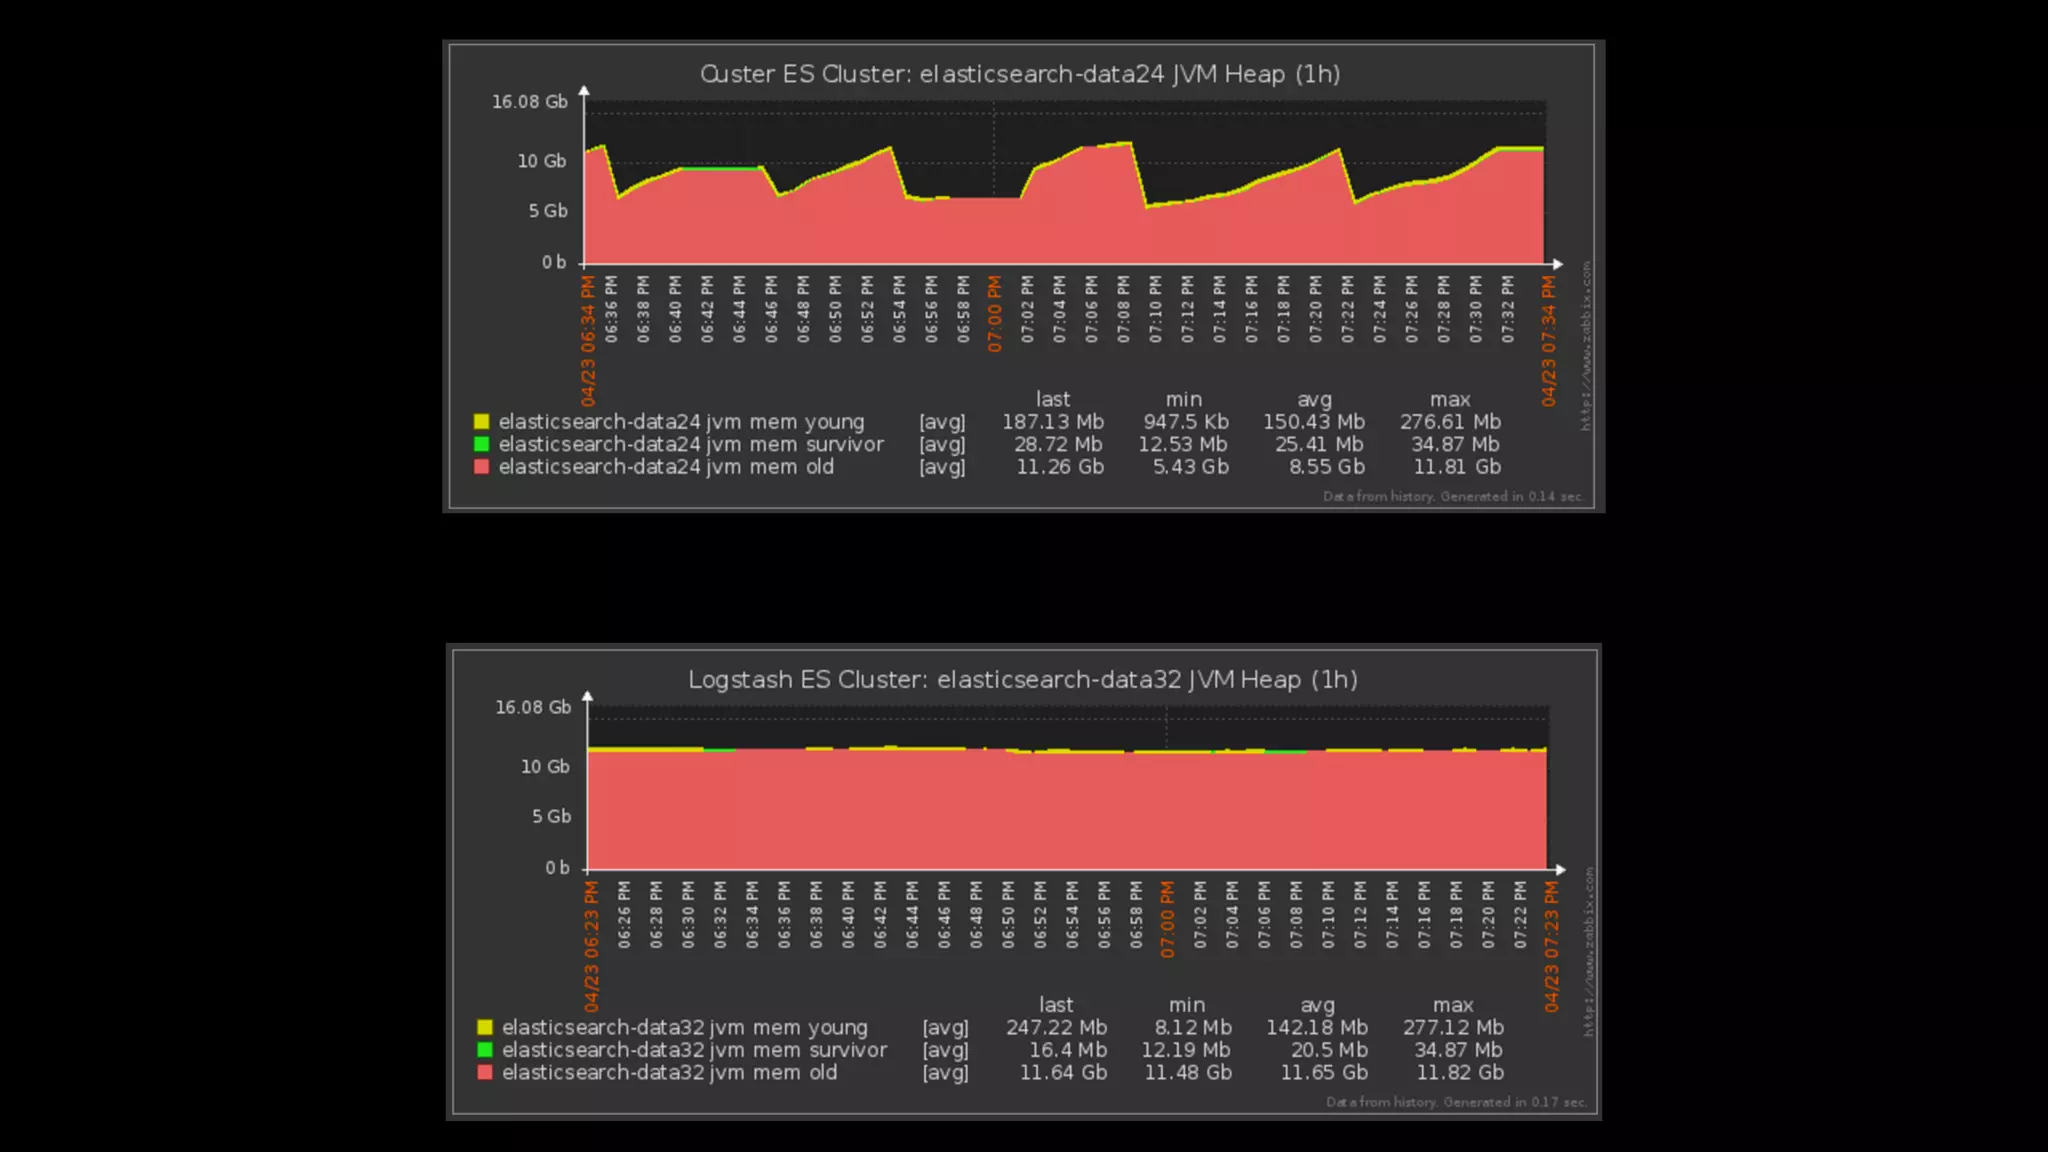Click the max column header in data24 legend

1450,399
